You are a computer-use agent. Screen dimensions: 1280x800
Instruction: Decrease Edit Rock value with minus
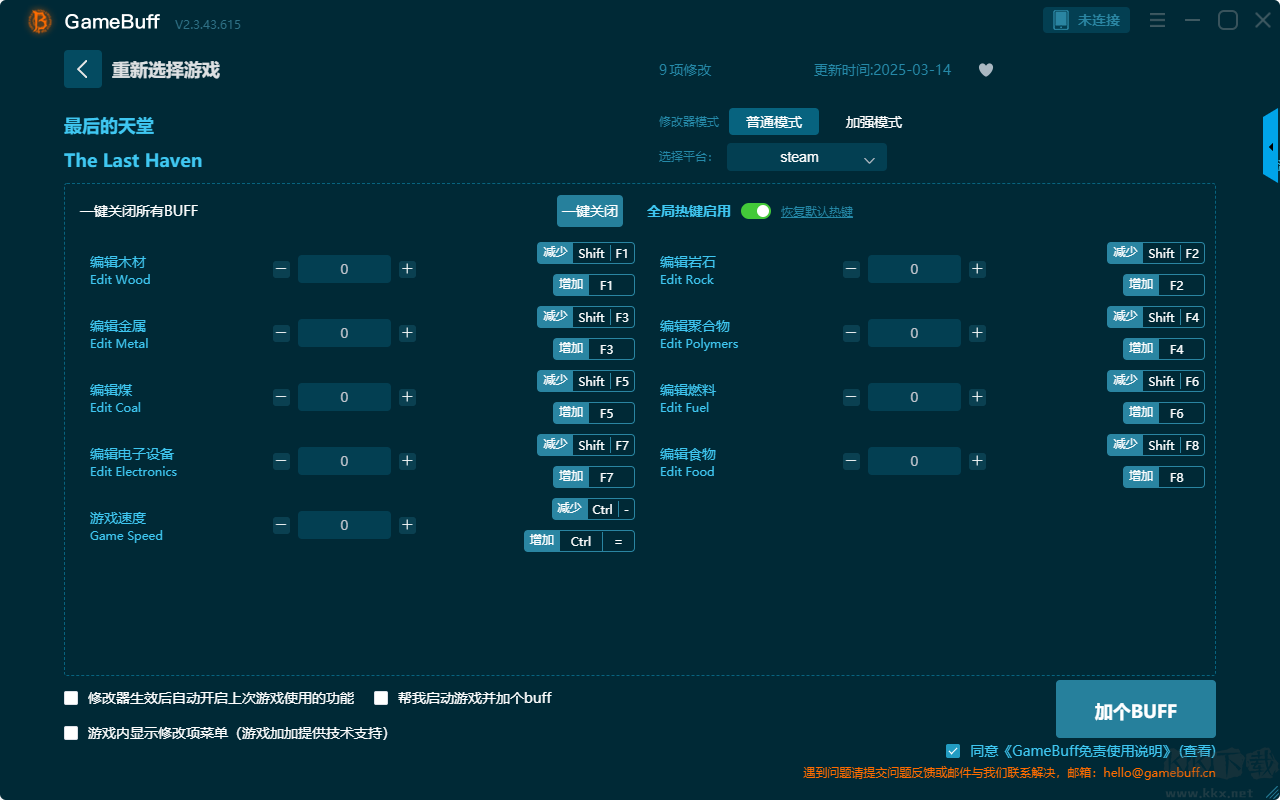(x=851, y=269)
